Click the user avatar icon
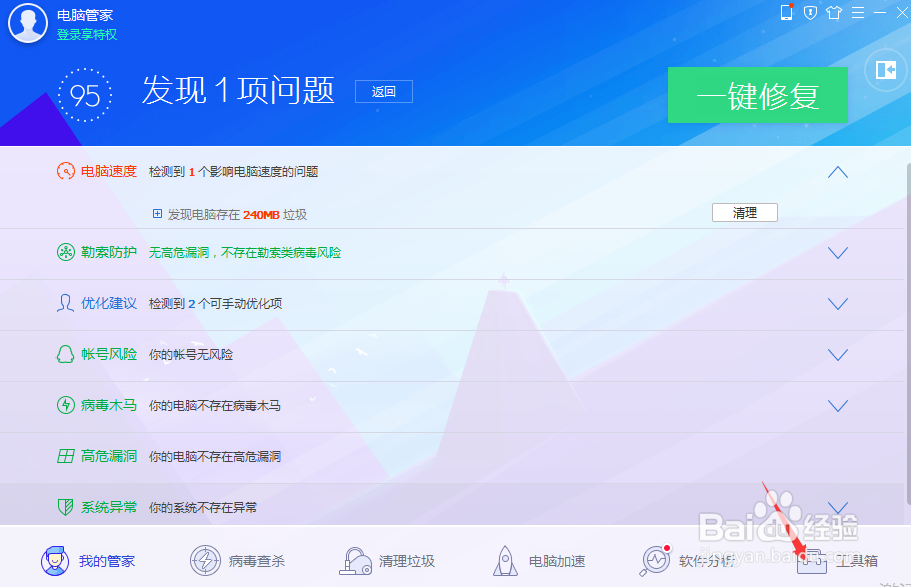Image resolution: width=911 pixels, height=587 pixels. pos(27,23)
